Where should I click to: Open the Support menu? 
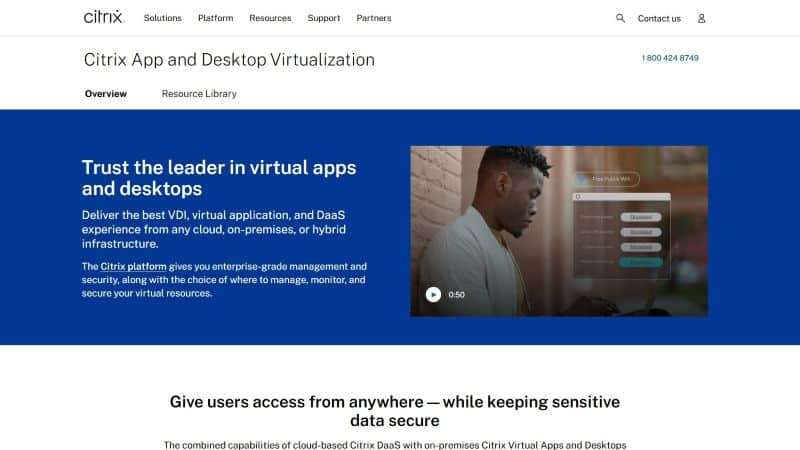(x=323, y=18)
